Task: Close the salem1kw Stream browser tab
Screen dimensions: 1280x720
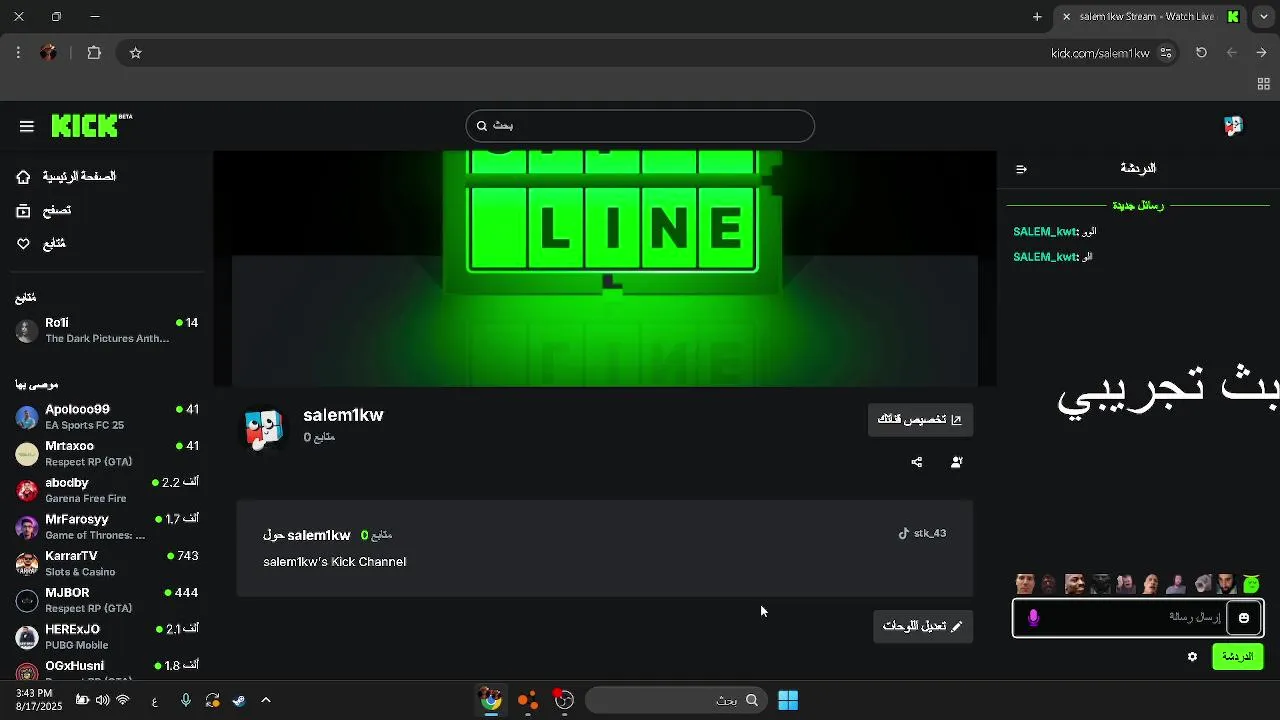Action: pos(1066,17)
